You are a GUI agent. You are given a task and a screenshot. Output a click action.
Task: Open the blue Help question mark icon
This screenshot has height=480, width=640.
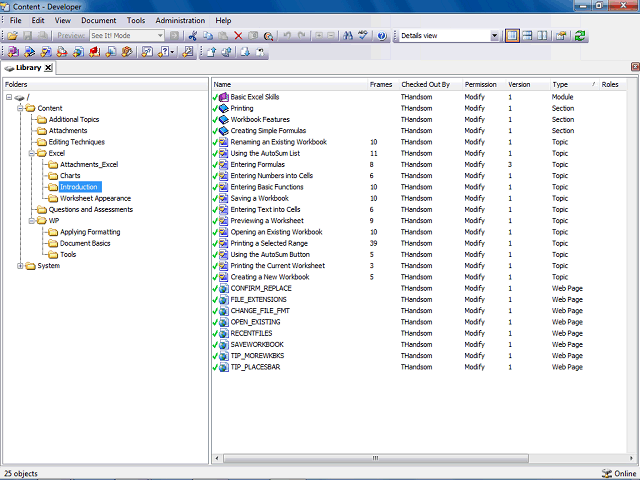[382, 36]
